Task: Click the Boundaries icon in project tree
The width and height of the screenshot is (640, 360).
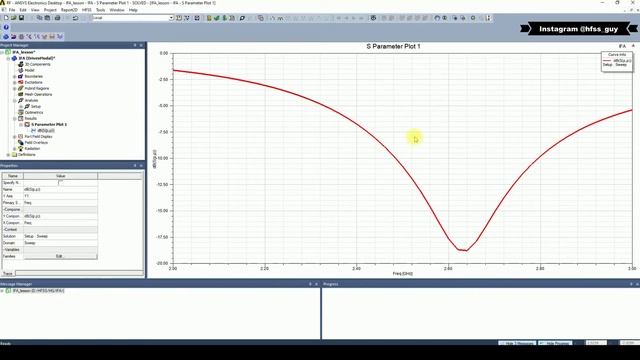Action: pos(20,76)
